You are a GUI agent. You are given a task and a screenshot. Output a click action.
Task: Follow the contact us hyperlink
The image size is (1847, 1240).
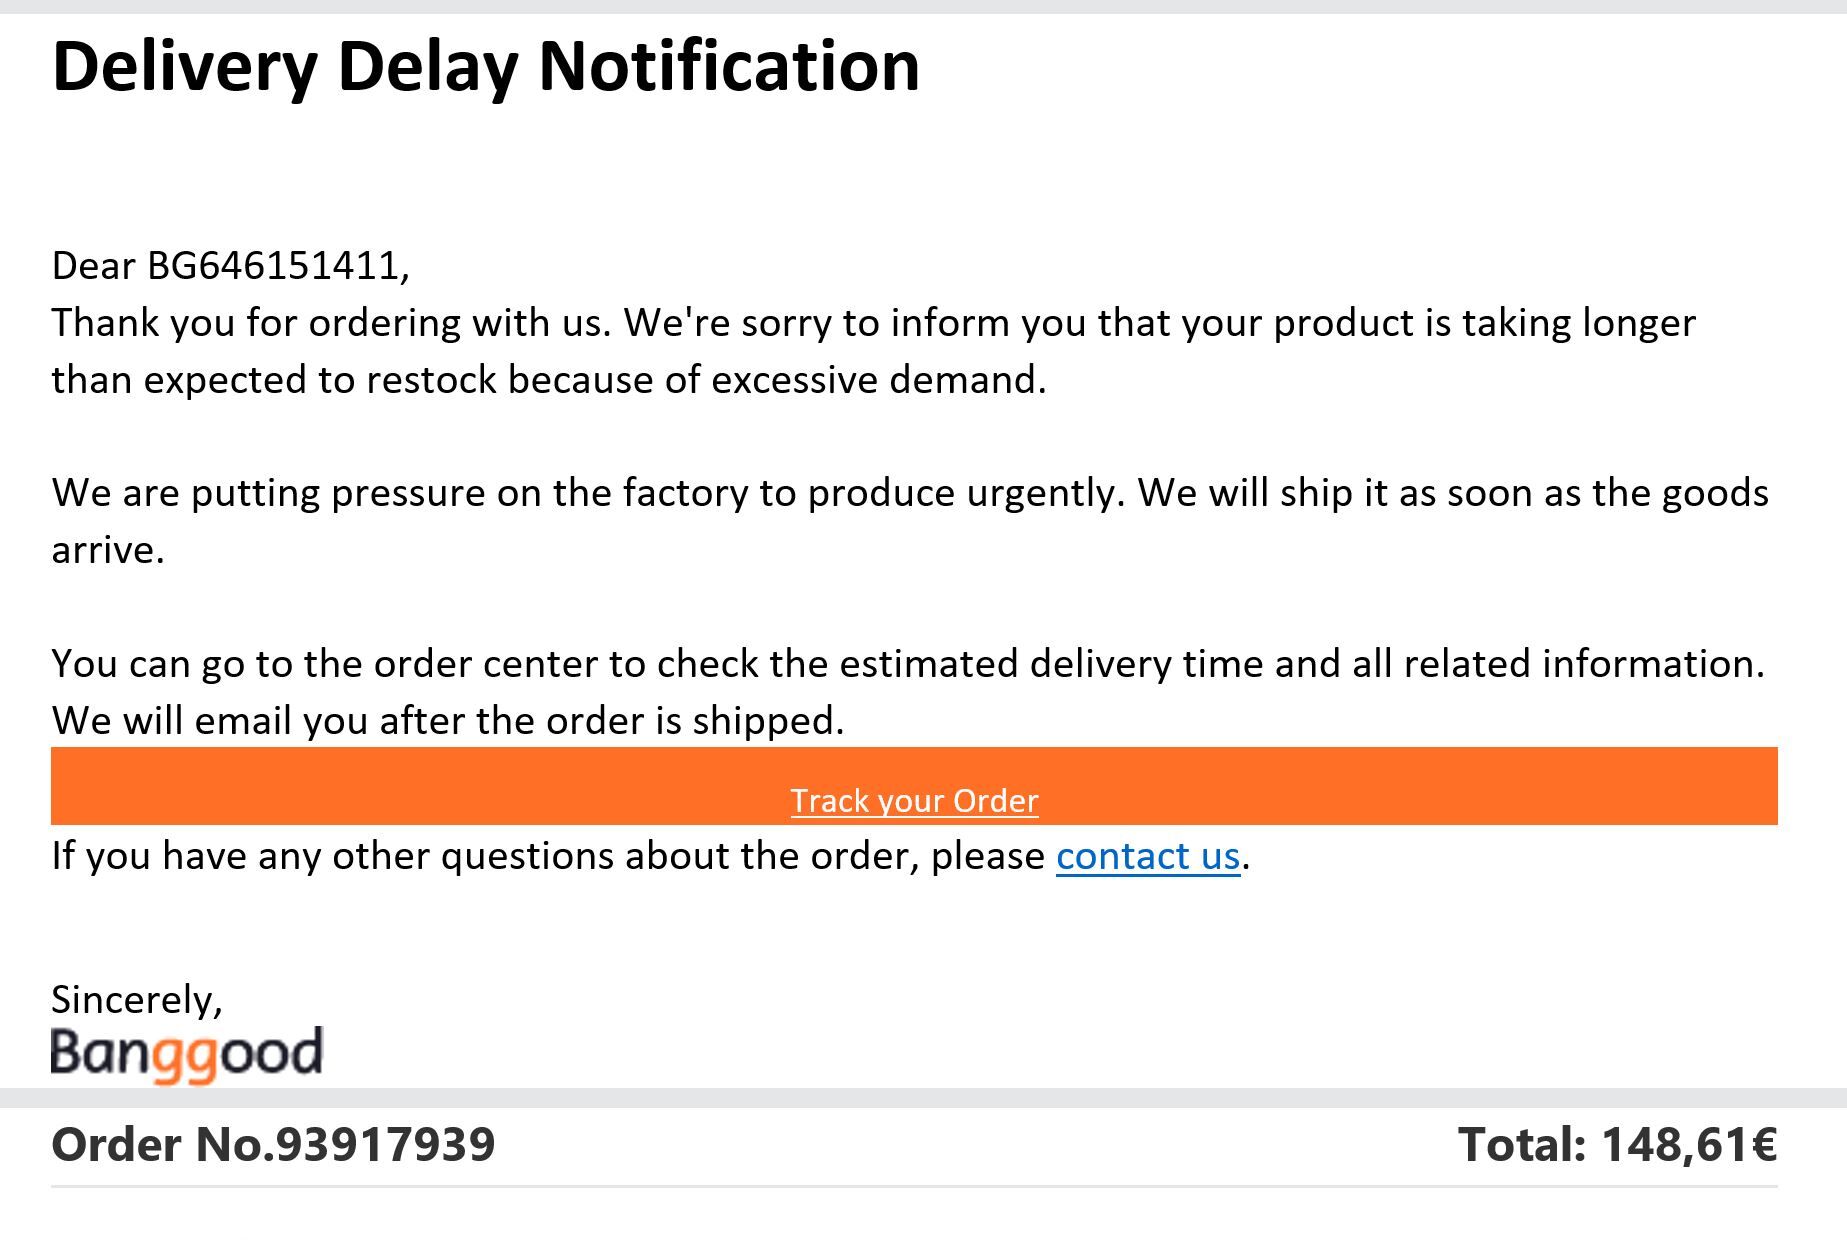tap(1148, 856)
